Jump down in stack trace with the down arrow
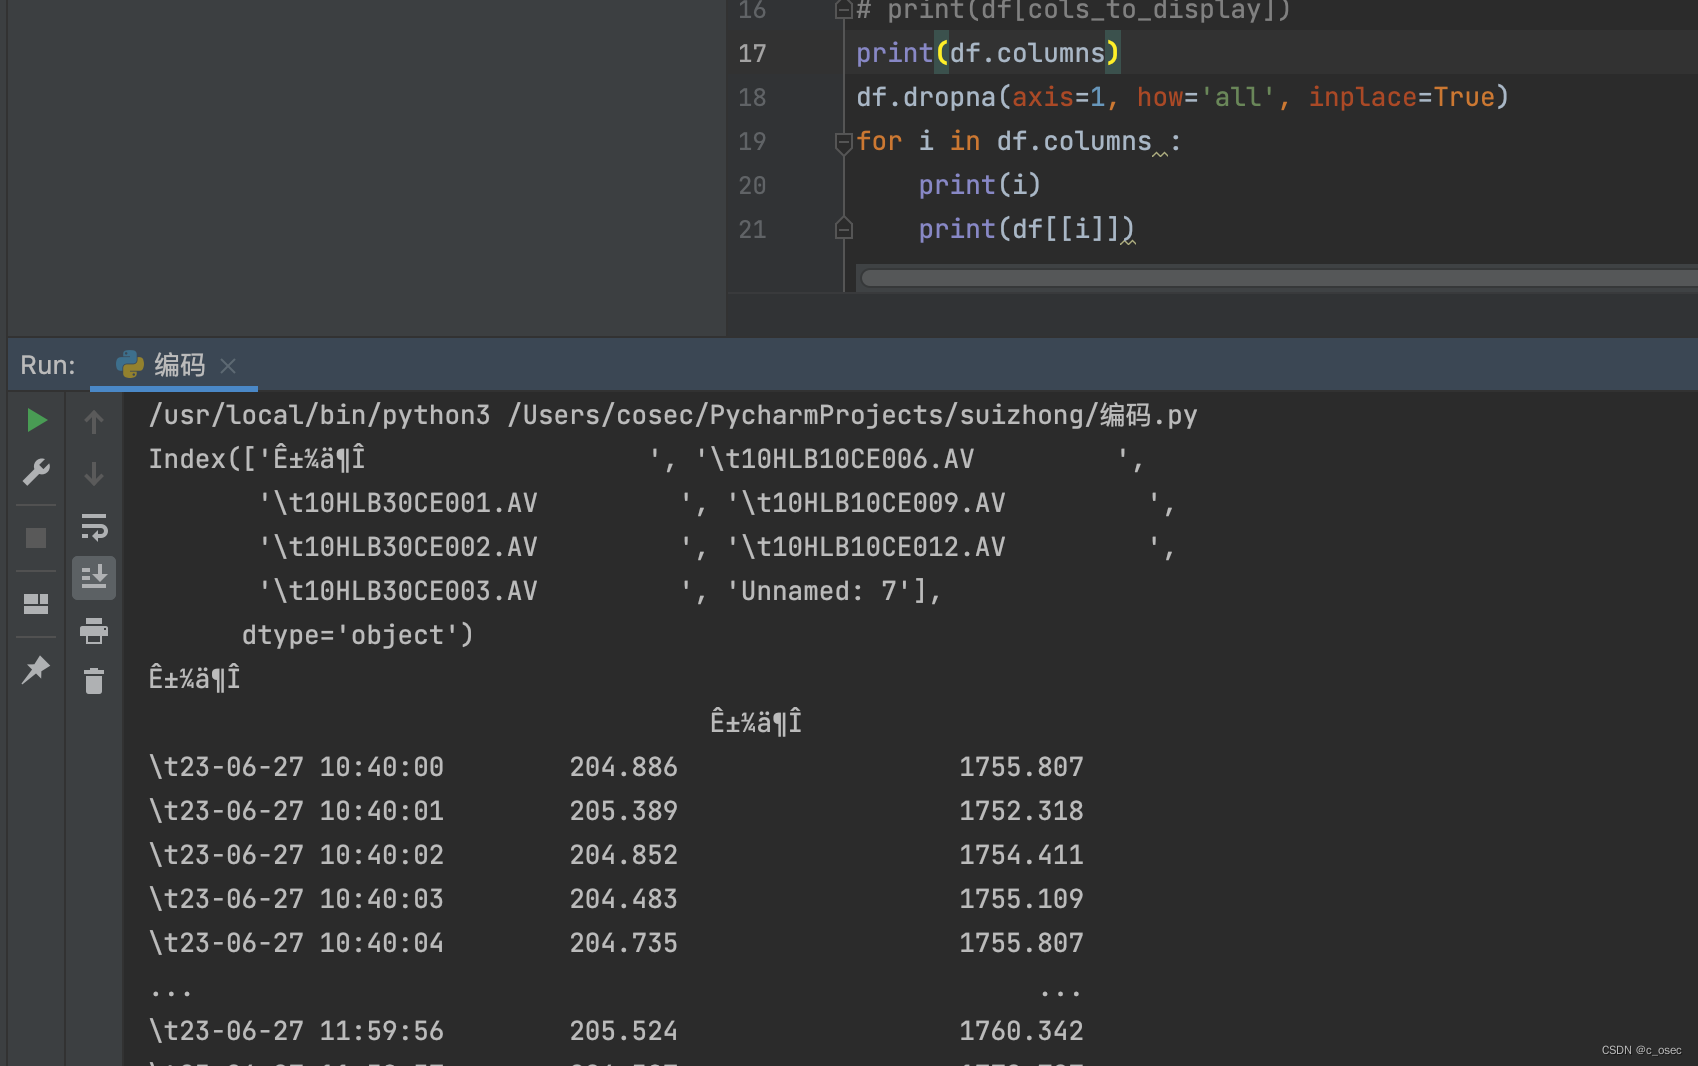Screen dimensions: 1698x1066 93,474
